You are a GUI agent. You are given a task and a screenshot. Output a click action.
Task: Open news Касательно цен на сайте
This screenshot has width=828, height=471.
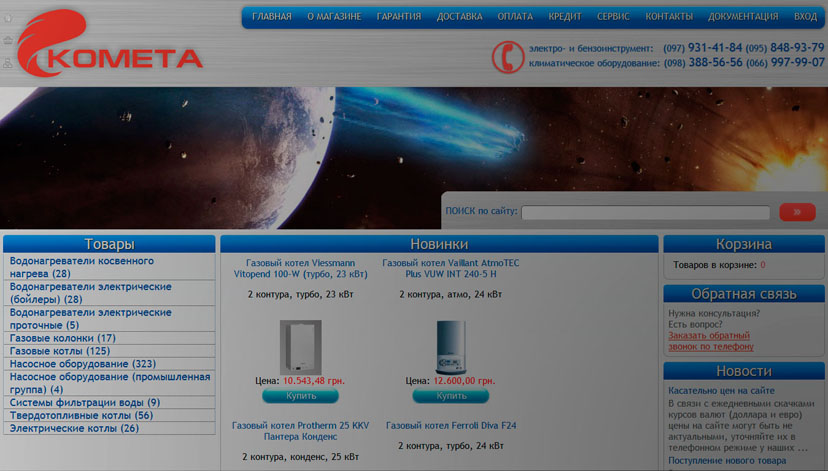721,391
